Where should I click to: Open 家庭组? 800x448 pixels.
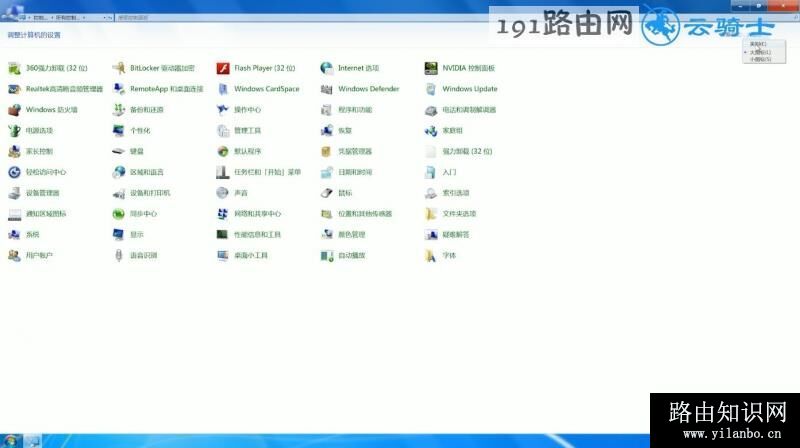pos(443,131)
